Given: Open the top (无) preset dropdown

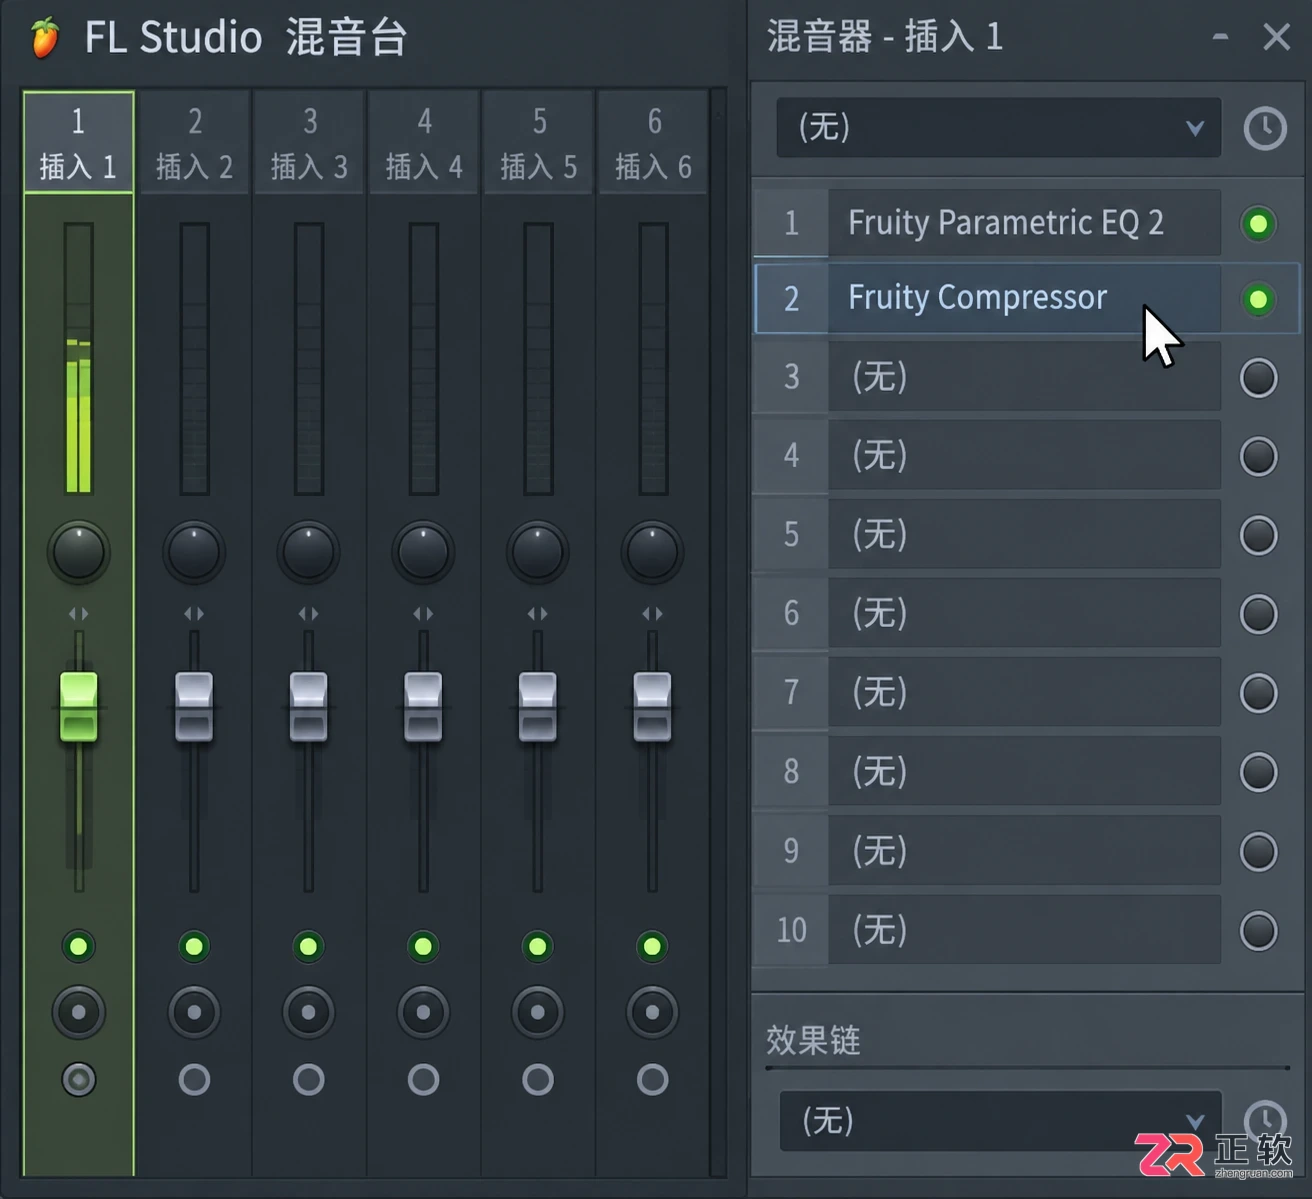Looking at the screenshot, I should point(998,127).
